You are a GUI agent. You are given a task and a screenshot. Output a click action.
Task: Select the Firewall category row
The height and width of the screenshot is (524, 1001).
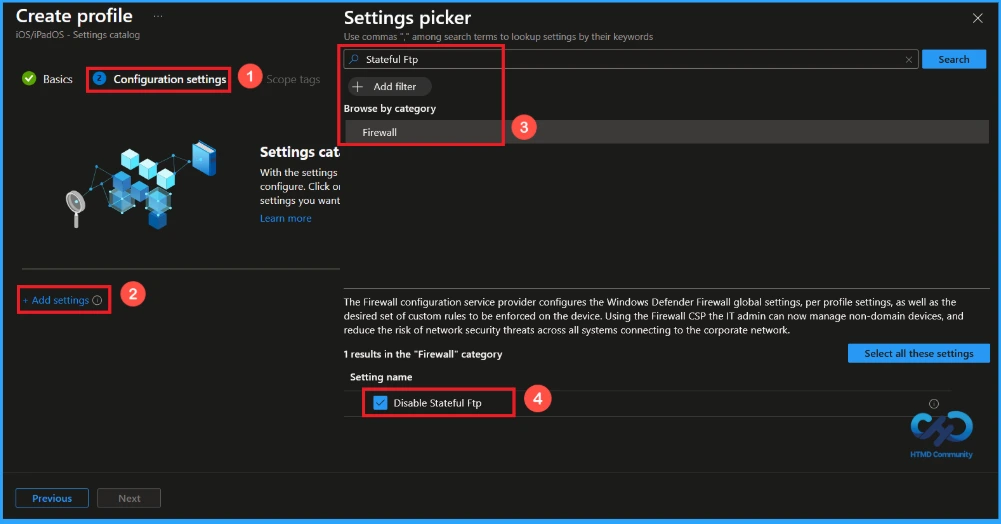666,132
